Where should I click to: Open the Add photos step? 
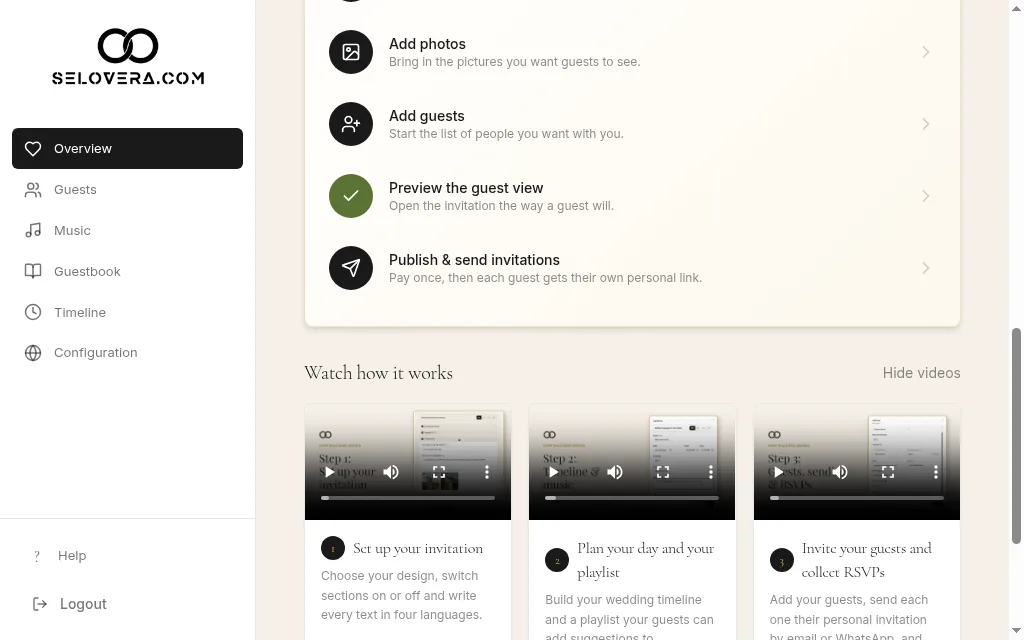[632, 52]
